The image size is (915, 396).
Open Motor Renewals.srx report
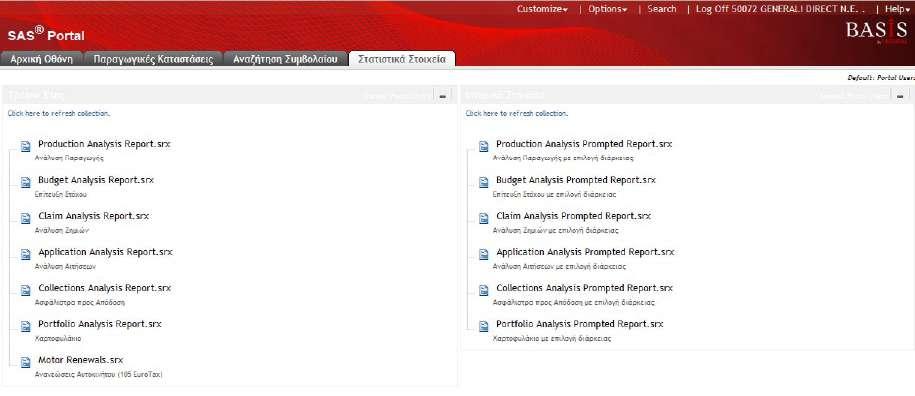click(81, 360)
